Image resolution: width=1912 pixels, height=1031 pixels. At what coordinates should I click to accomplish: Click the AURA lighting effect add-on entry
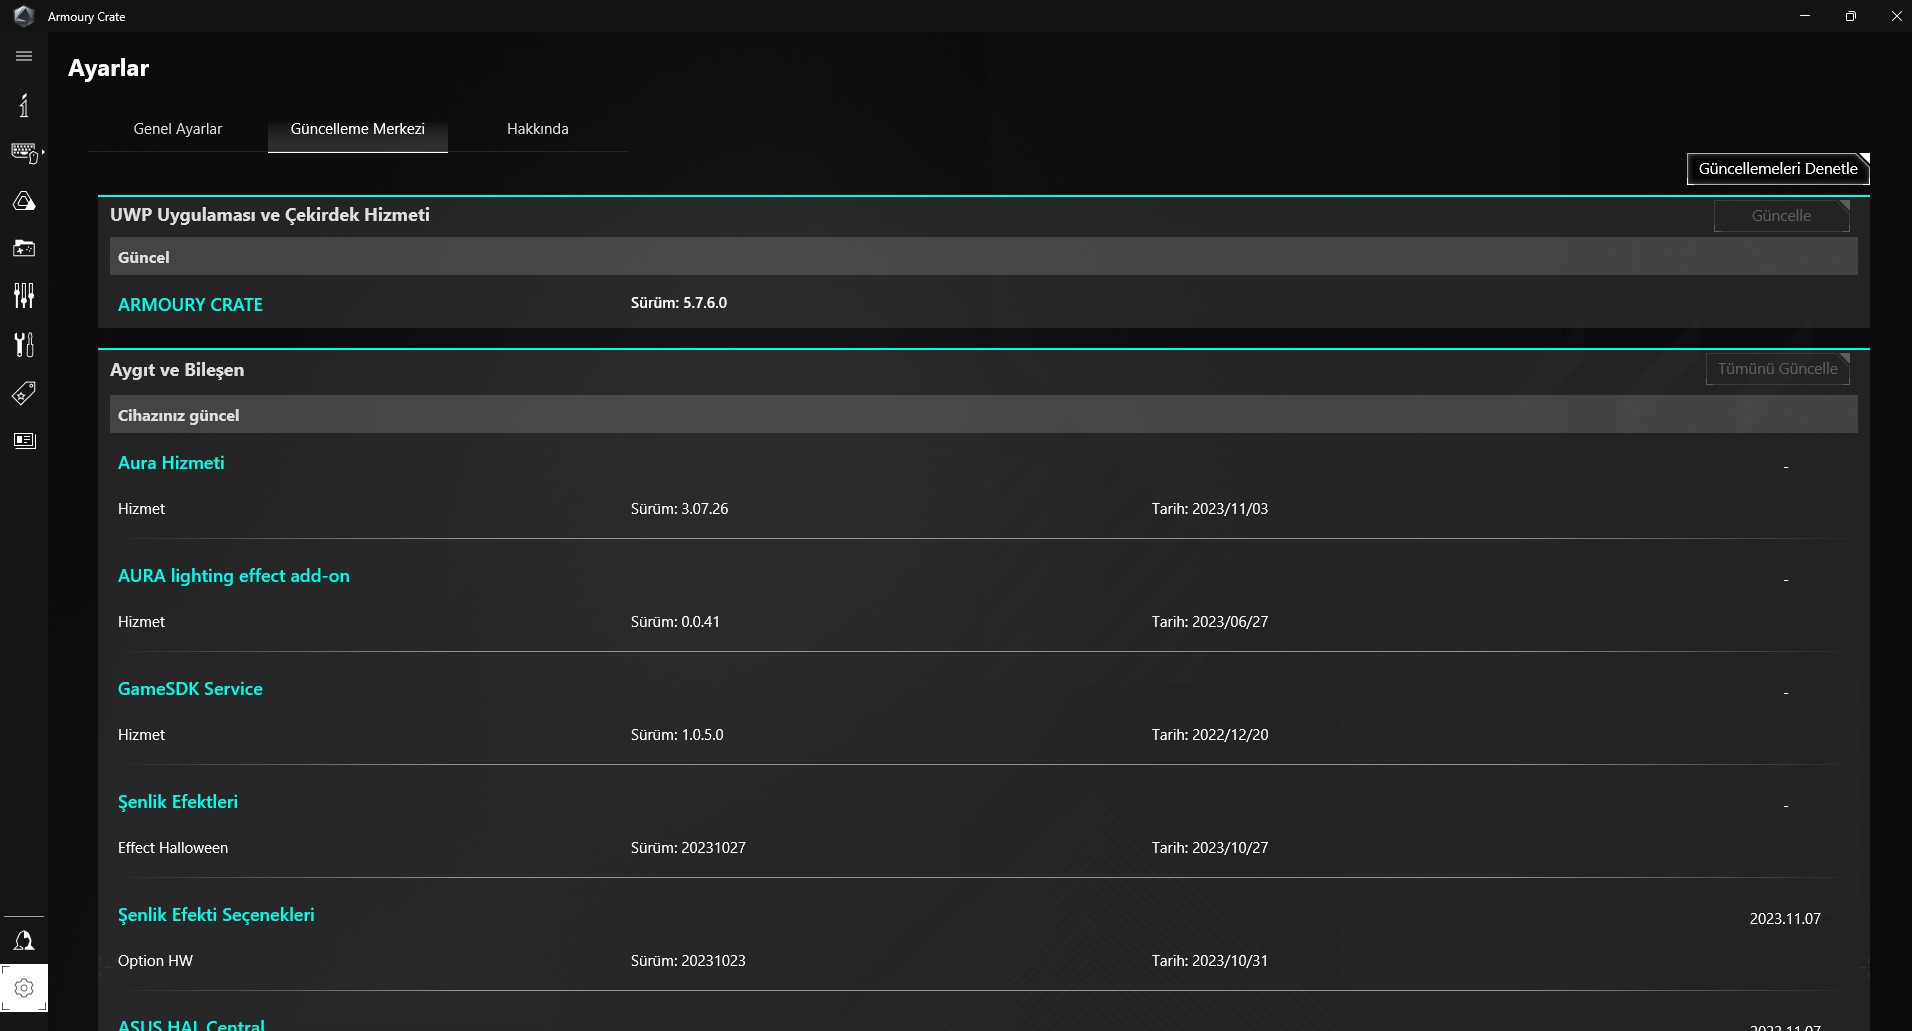point(234,576)
